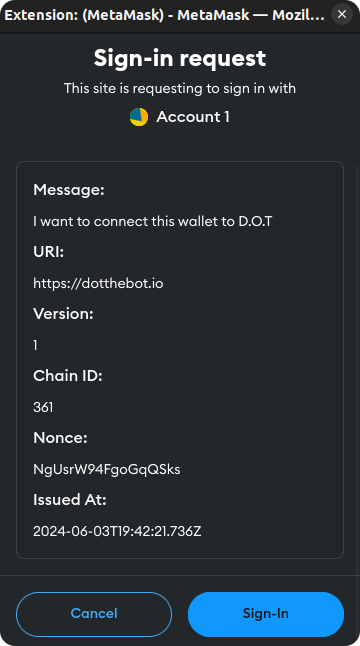Click the window title bar text

(x=164, y=15)
